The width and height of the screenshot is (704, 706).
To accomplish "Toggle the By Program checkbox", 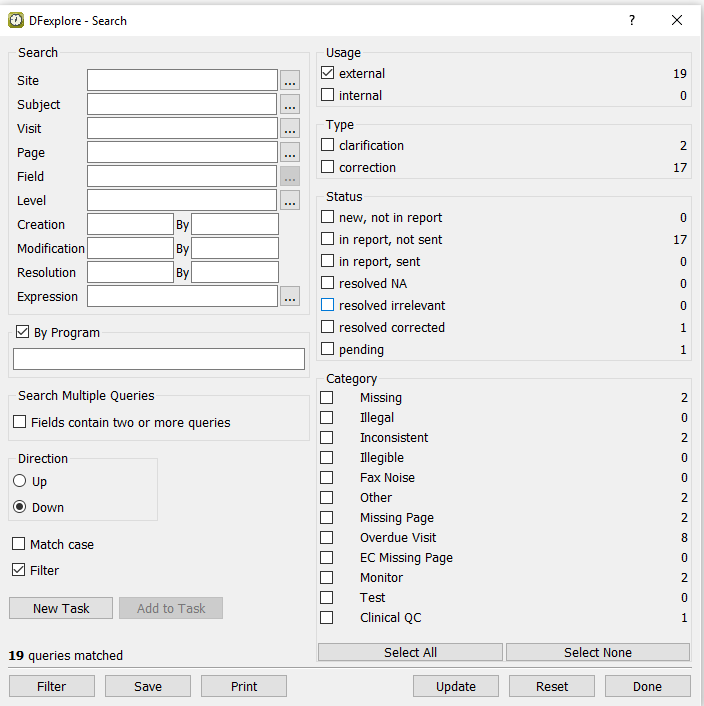I will pos(21,333).
